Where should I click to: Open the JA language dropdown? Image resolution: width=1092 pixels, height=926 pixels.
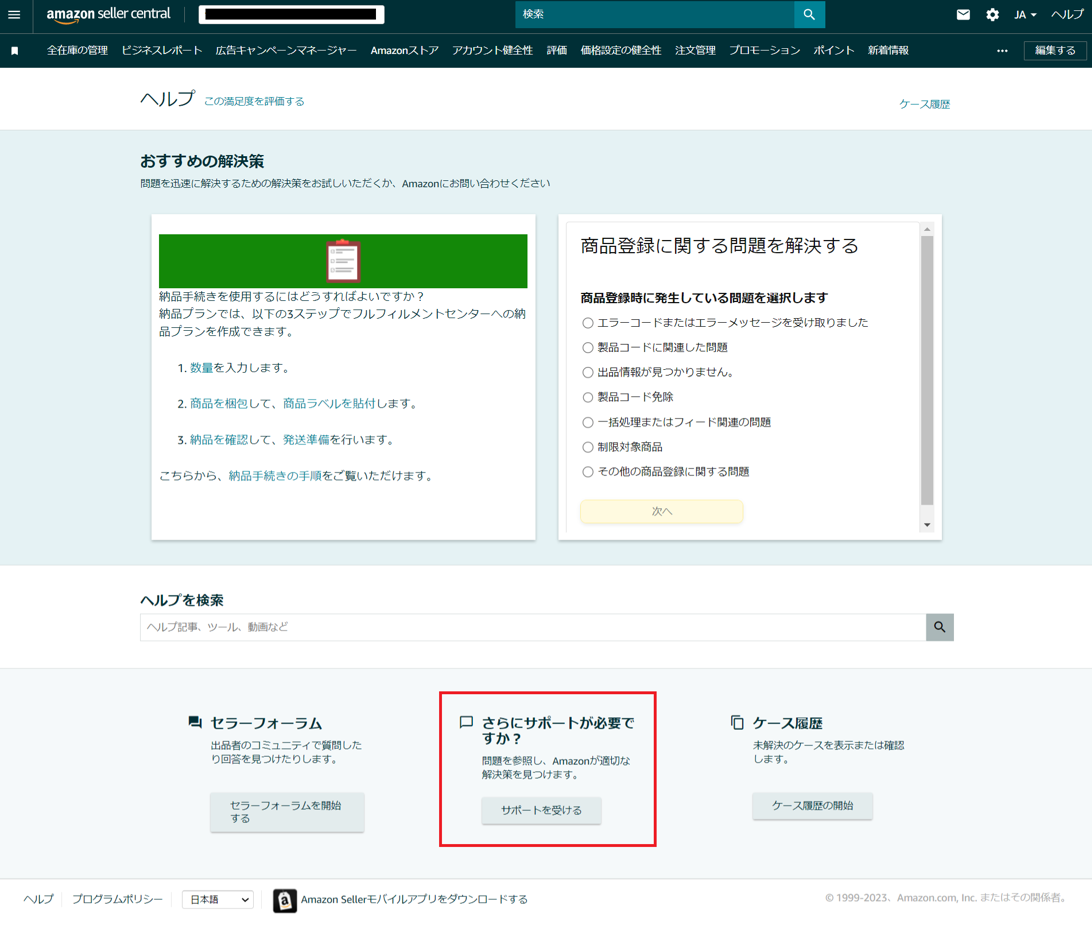pos(1025,15)
